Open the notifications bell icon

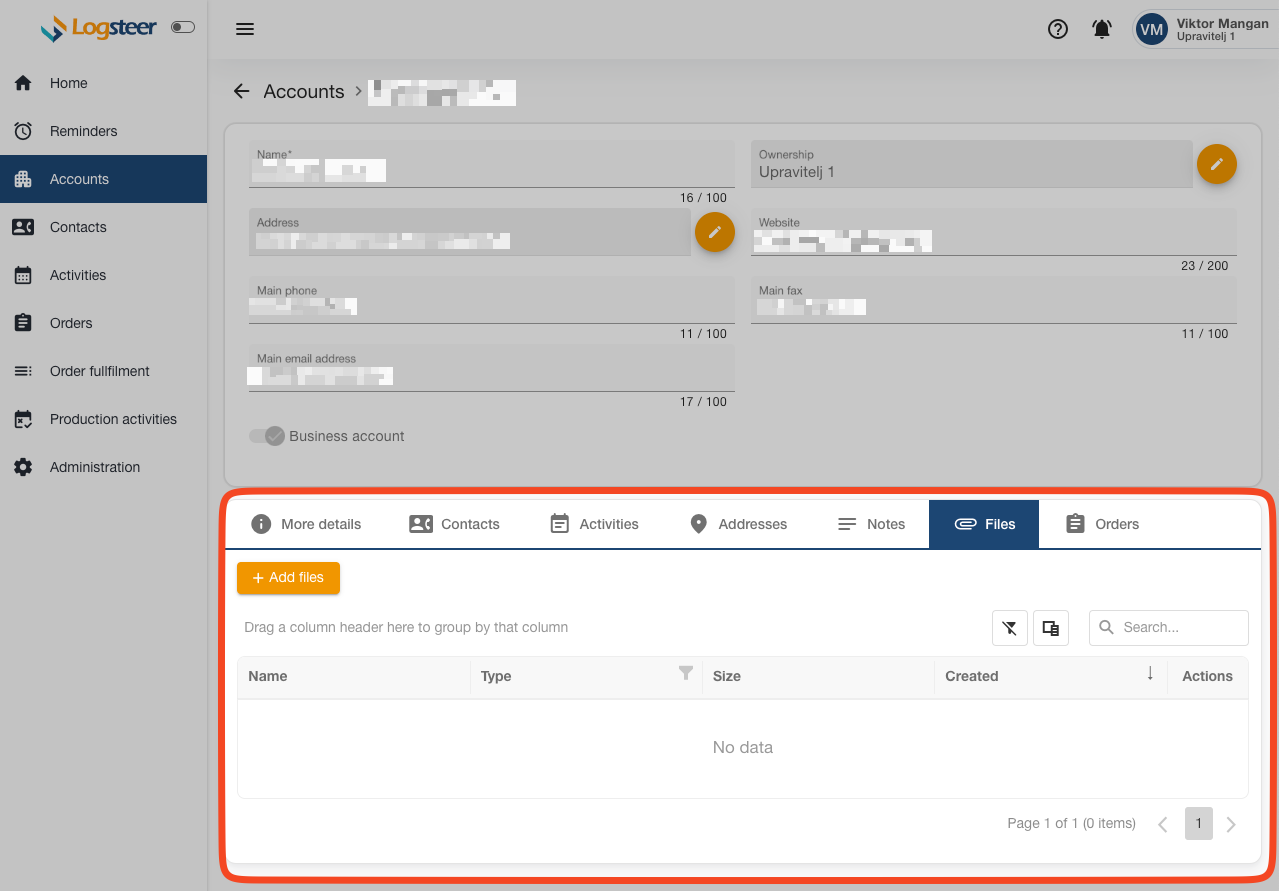[x=1101, y=29]
